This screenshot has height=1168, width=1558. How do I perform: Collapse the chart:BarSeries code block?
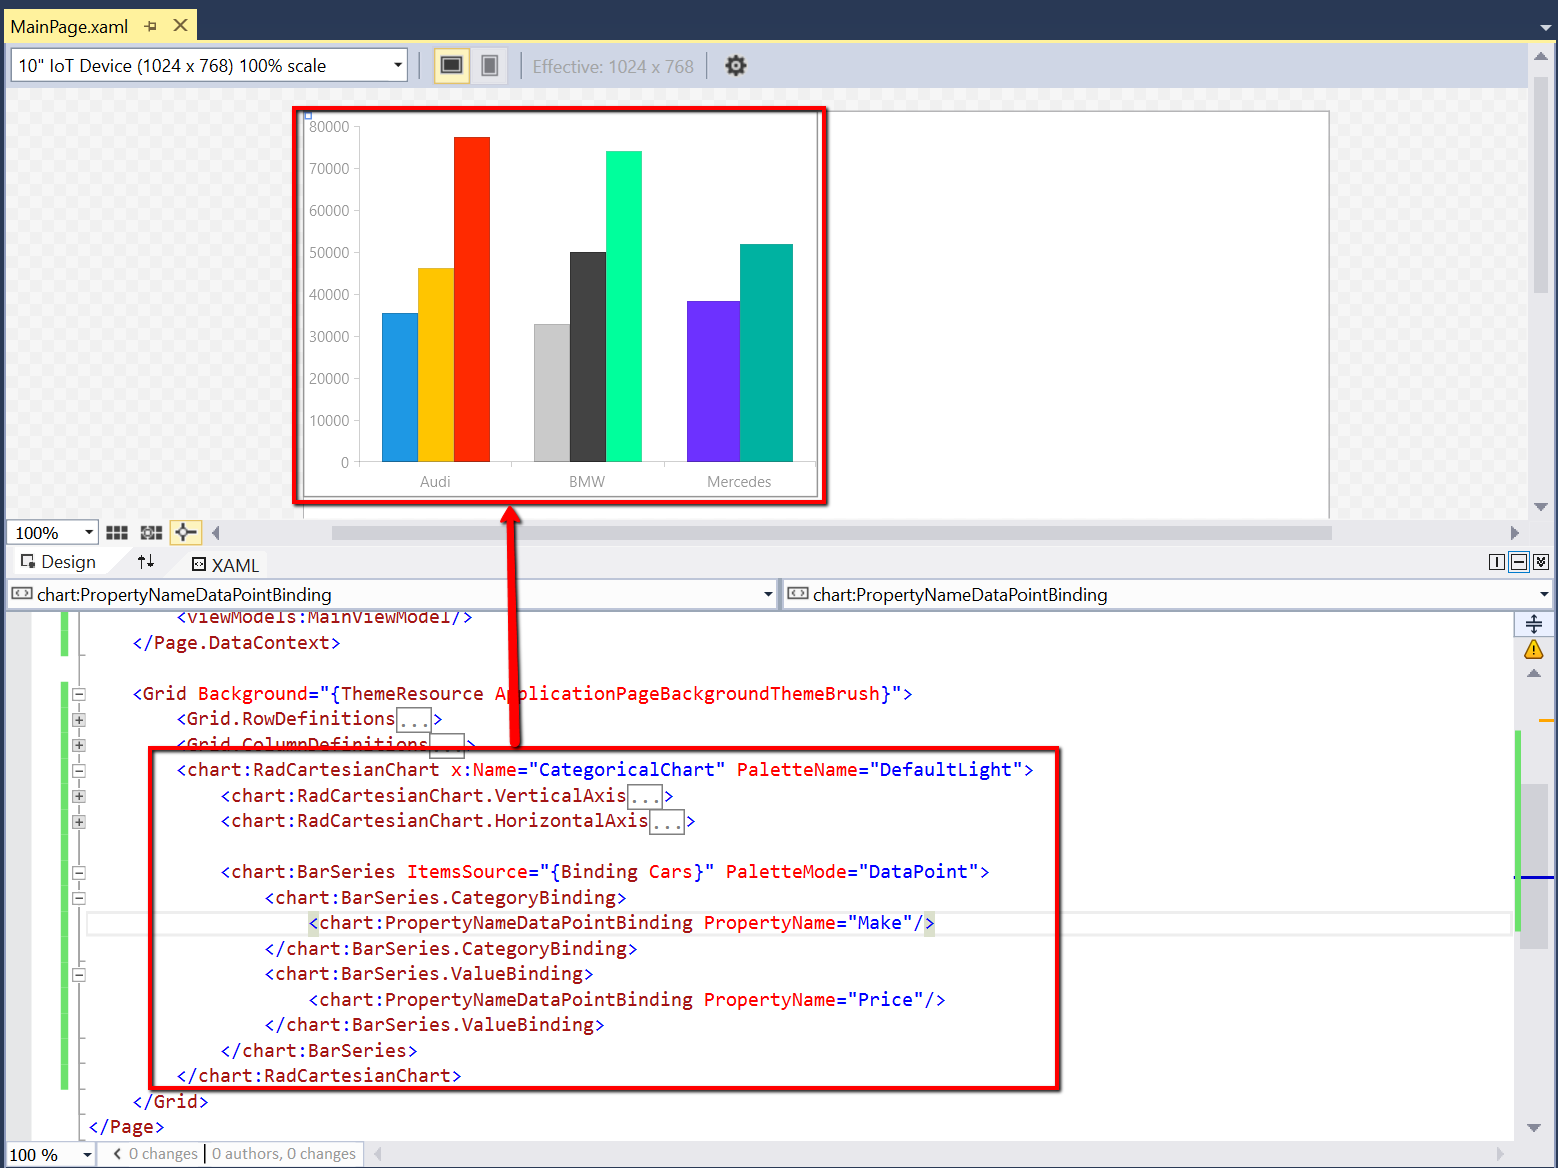point(79,873)
